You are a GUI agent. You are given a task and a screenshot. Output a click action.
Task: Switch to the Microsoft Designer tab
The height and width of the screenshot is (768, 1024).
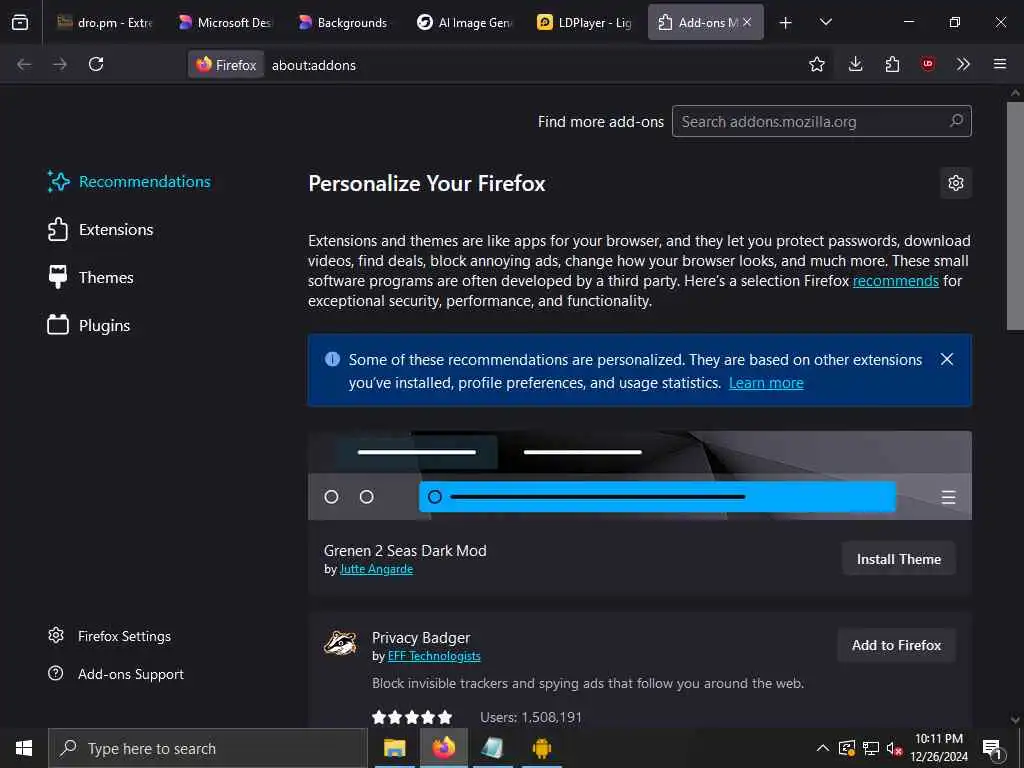click(225, 22)
